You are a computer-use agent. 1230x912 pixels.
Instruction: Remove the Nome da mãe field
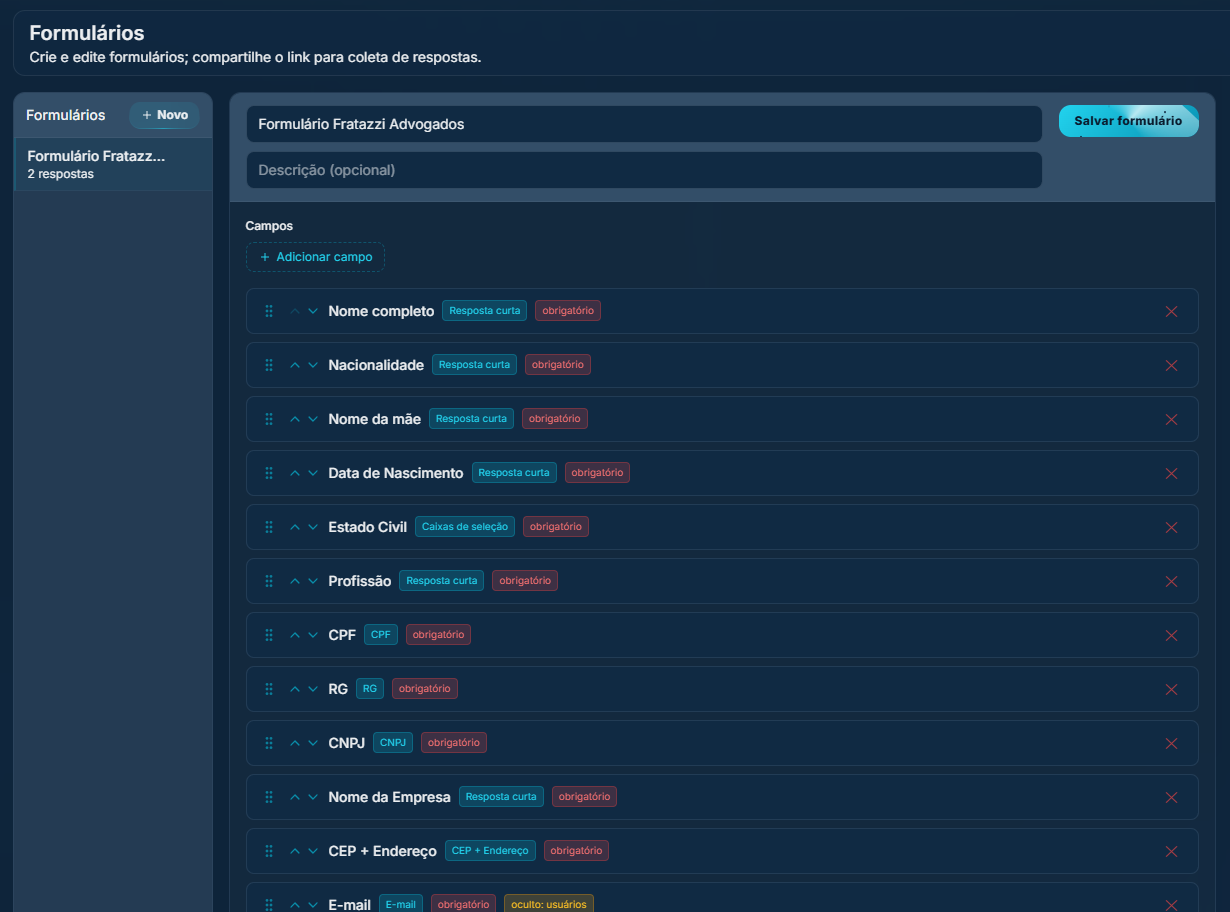click(x=1172, y=419)
